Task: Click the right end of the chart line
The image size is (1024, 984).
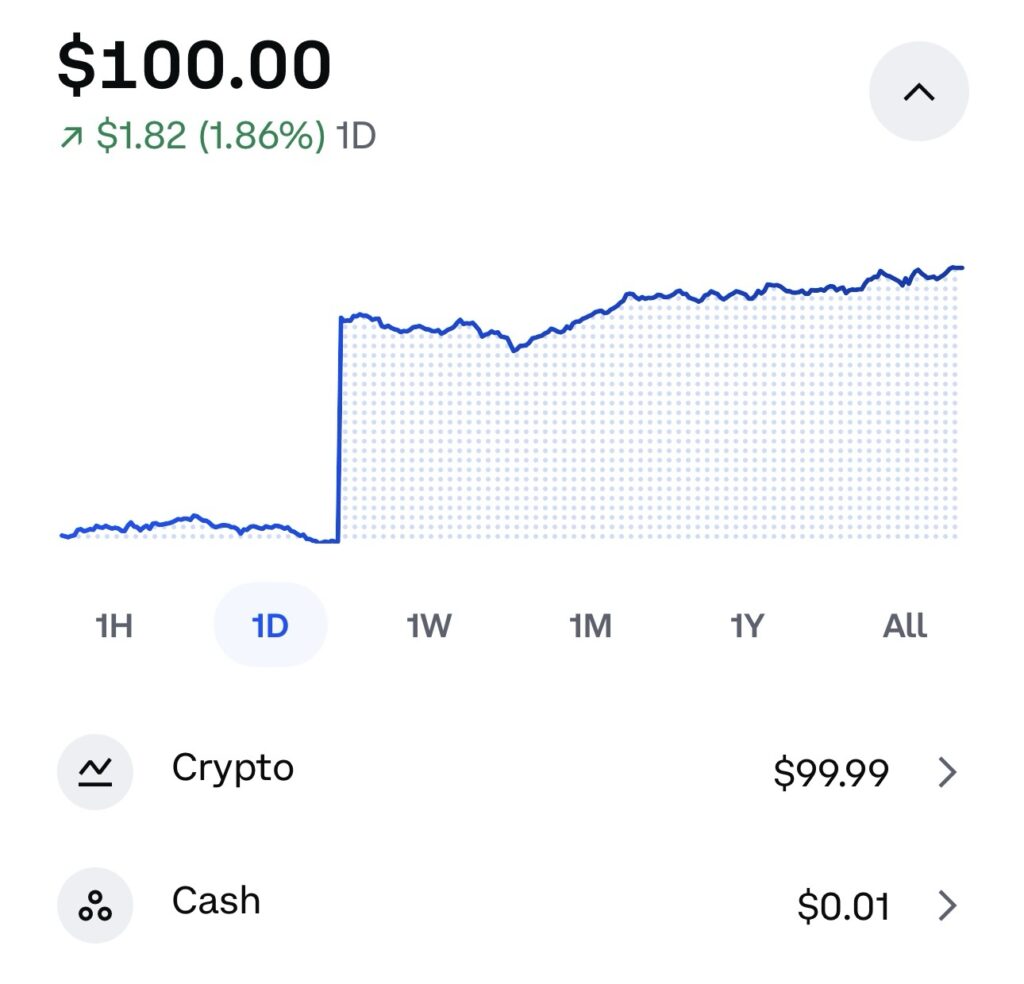Action: coord(958,268)
